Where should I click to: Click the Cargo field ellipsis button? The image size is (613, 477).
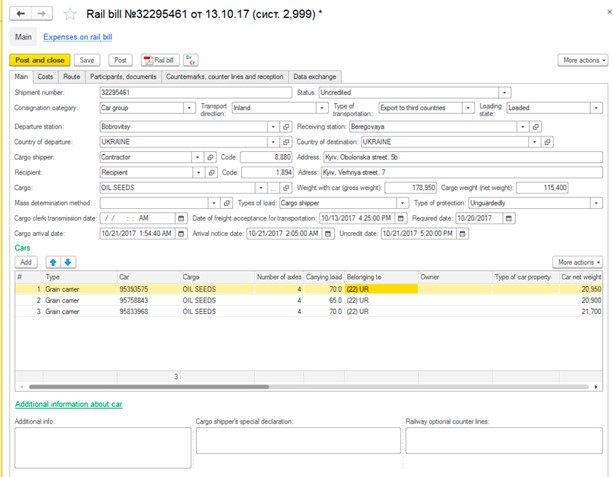click(274, 188)
